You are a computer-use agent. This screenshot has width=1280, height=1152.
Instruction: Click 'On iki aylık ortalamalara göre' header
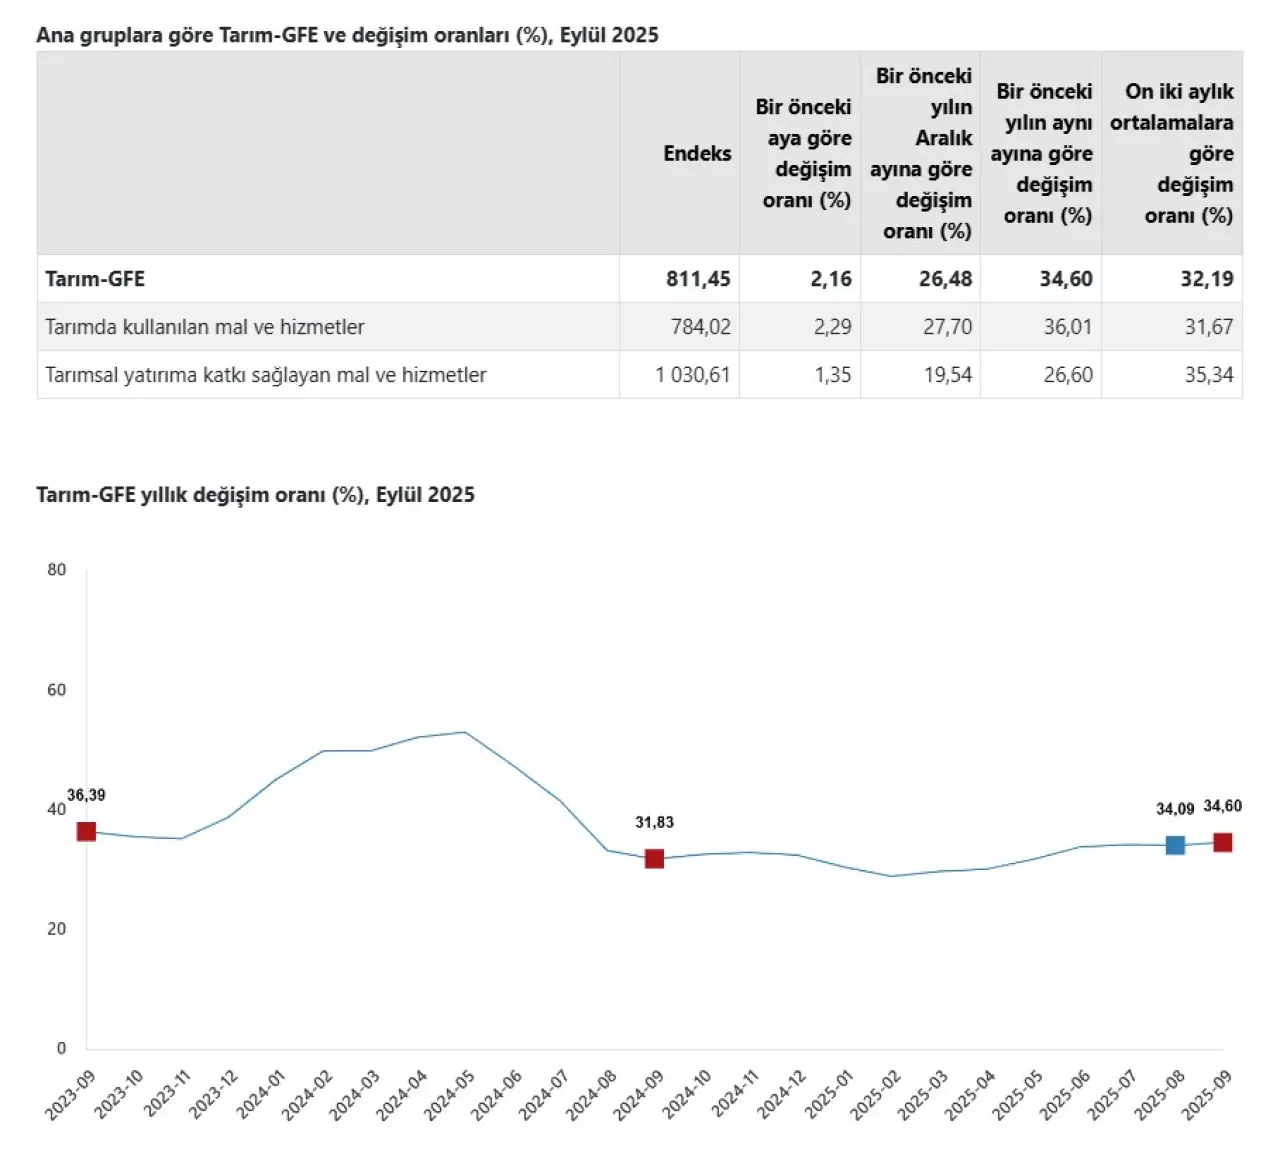[1172, 153]
